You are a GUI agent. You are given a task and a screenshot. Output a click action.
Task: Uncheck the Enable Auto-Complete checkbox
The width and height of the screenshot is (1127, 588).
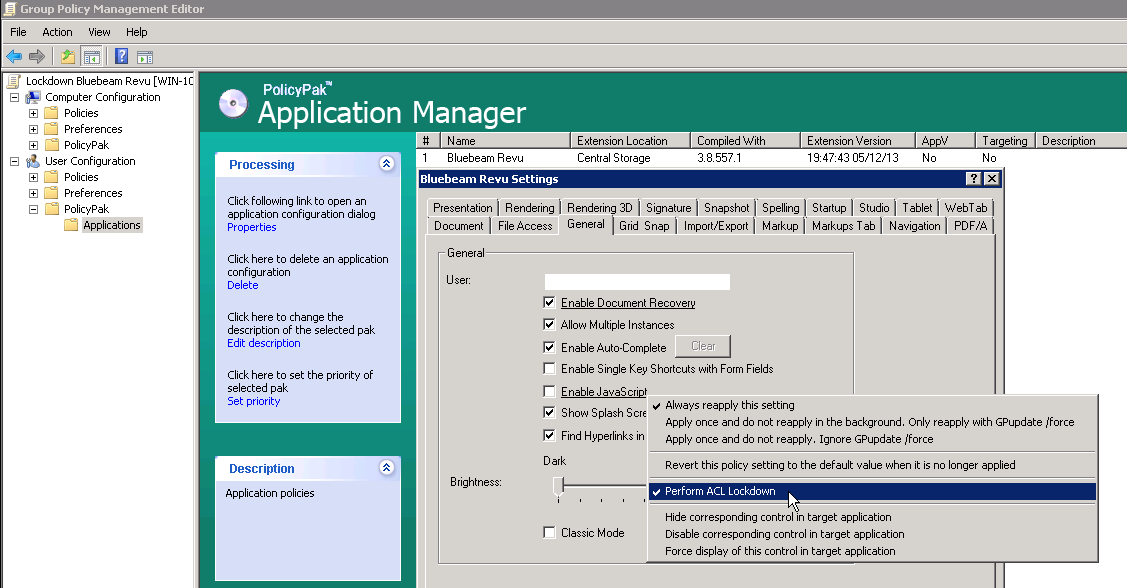(x=549, y=347)
